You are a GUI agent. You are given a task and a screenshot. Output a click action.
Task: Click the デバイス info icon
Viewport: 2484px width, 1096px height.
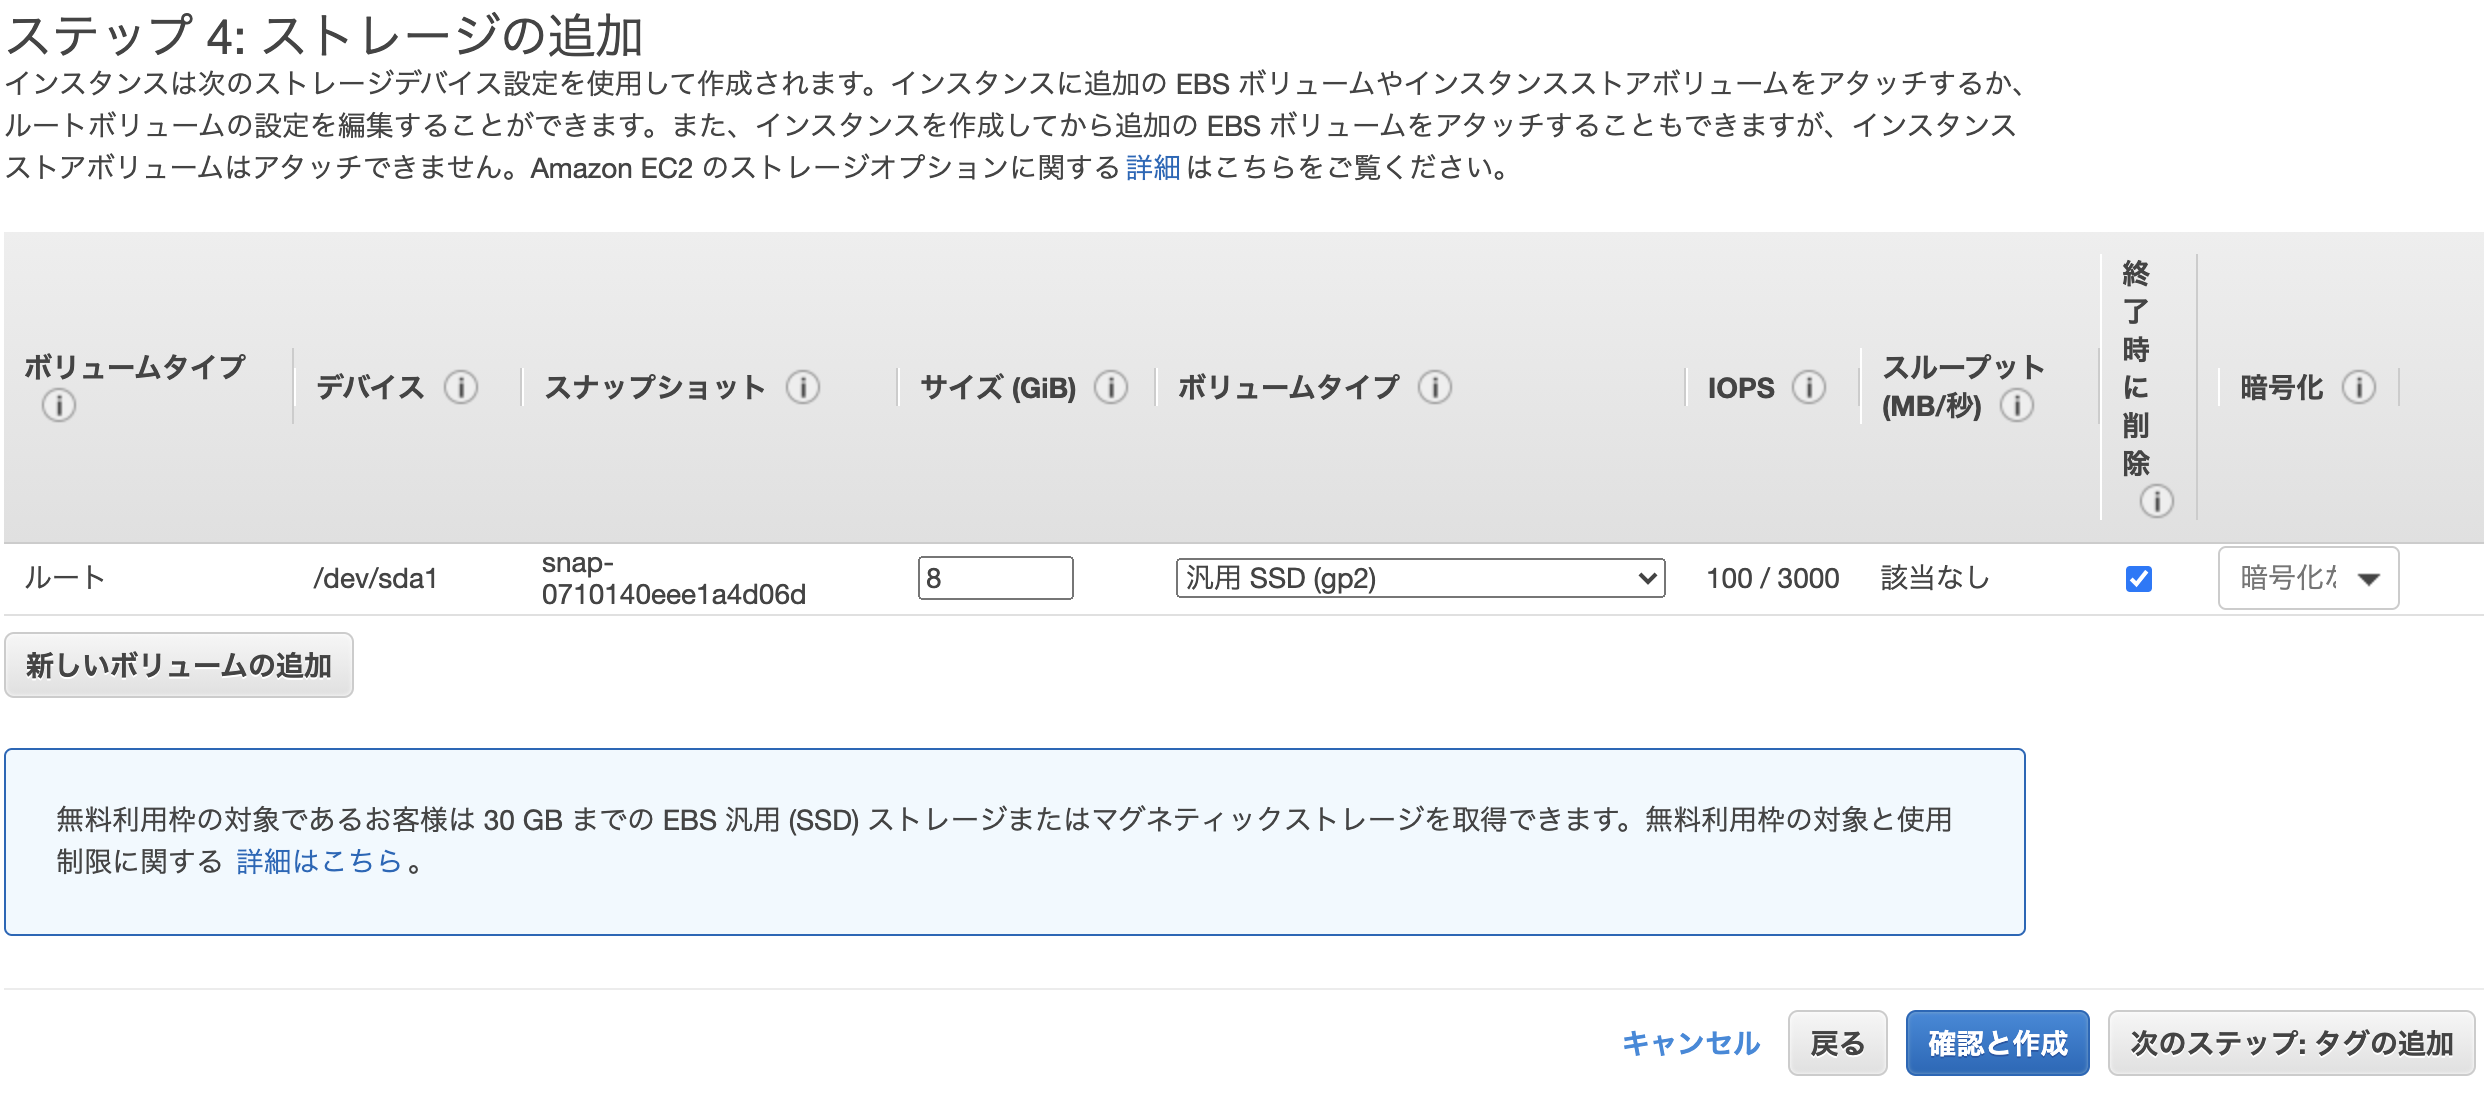(x=462, y=388)
